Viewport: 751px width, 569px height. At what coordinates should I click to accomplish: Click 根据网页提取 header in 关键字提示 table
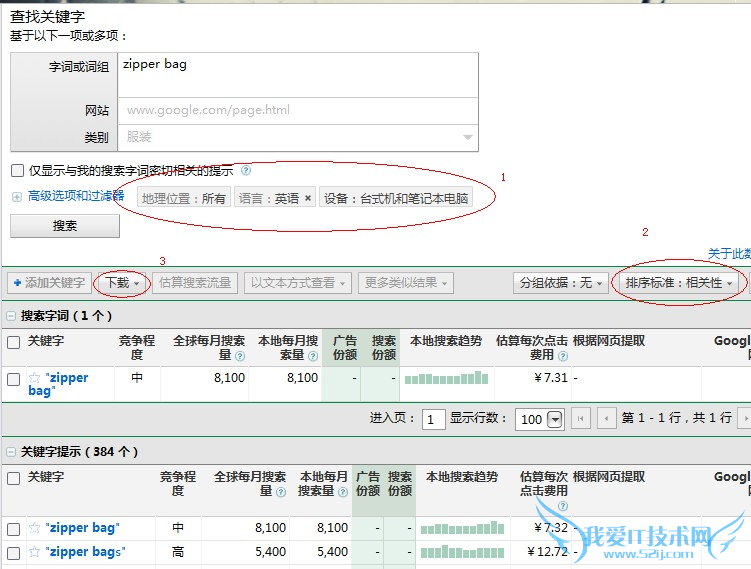(x=609, y=477)
